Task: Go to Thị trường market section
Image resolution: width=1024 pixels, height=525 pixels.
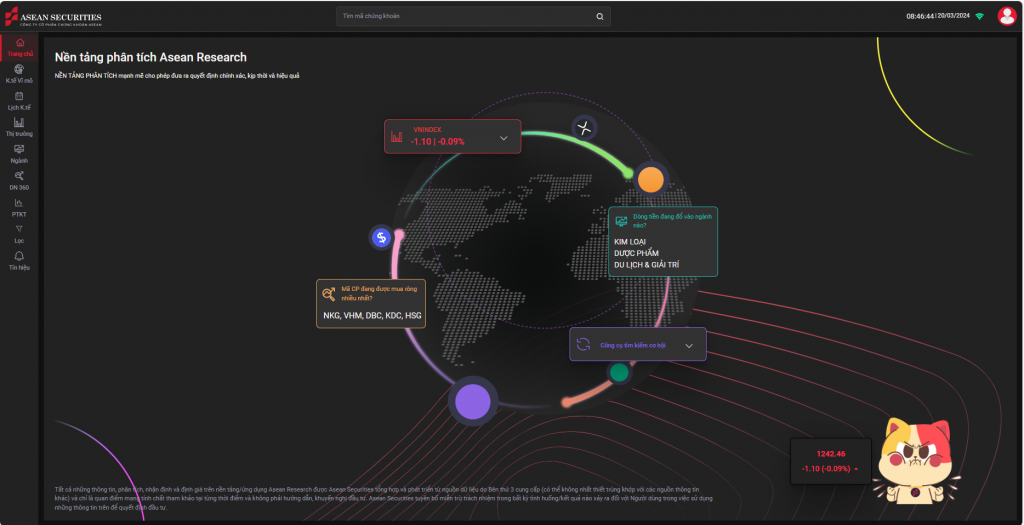Action: tap(20, 127)
